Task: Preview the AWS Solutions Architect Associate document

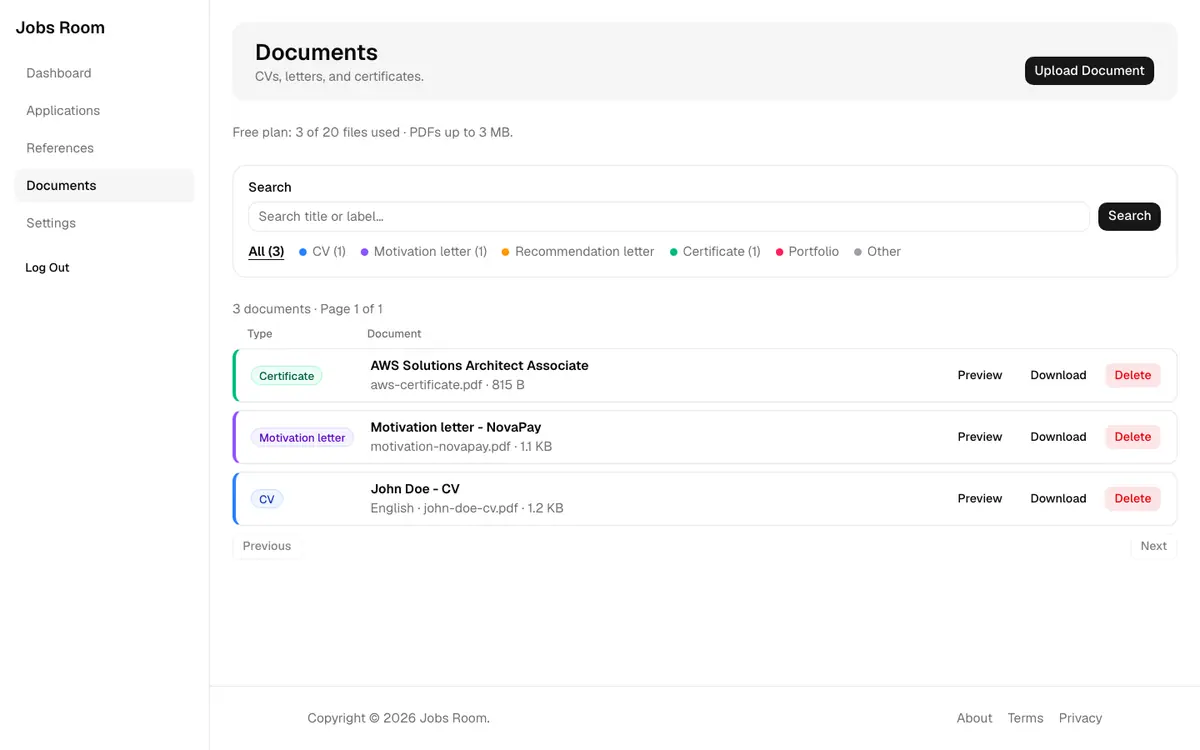Action: (x=980, y=375)
